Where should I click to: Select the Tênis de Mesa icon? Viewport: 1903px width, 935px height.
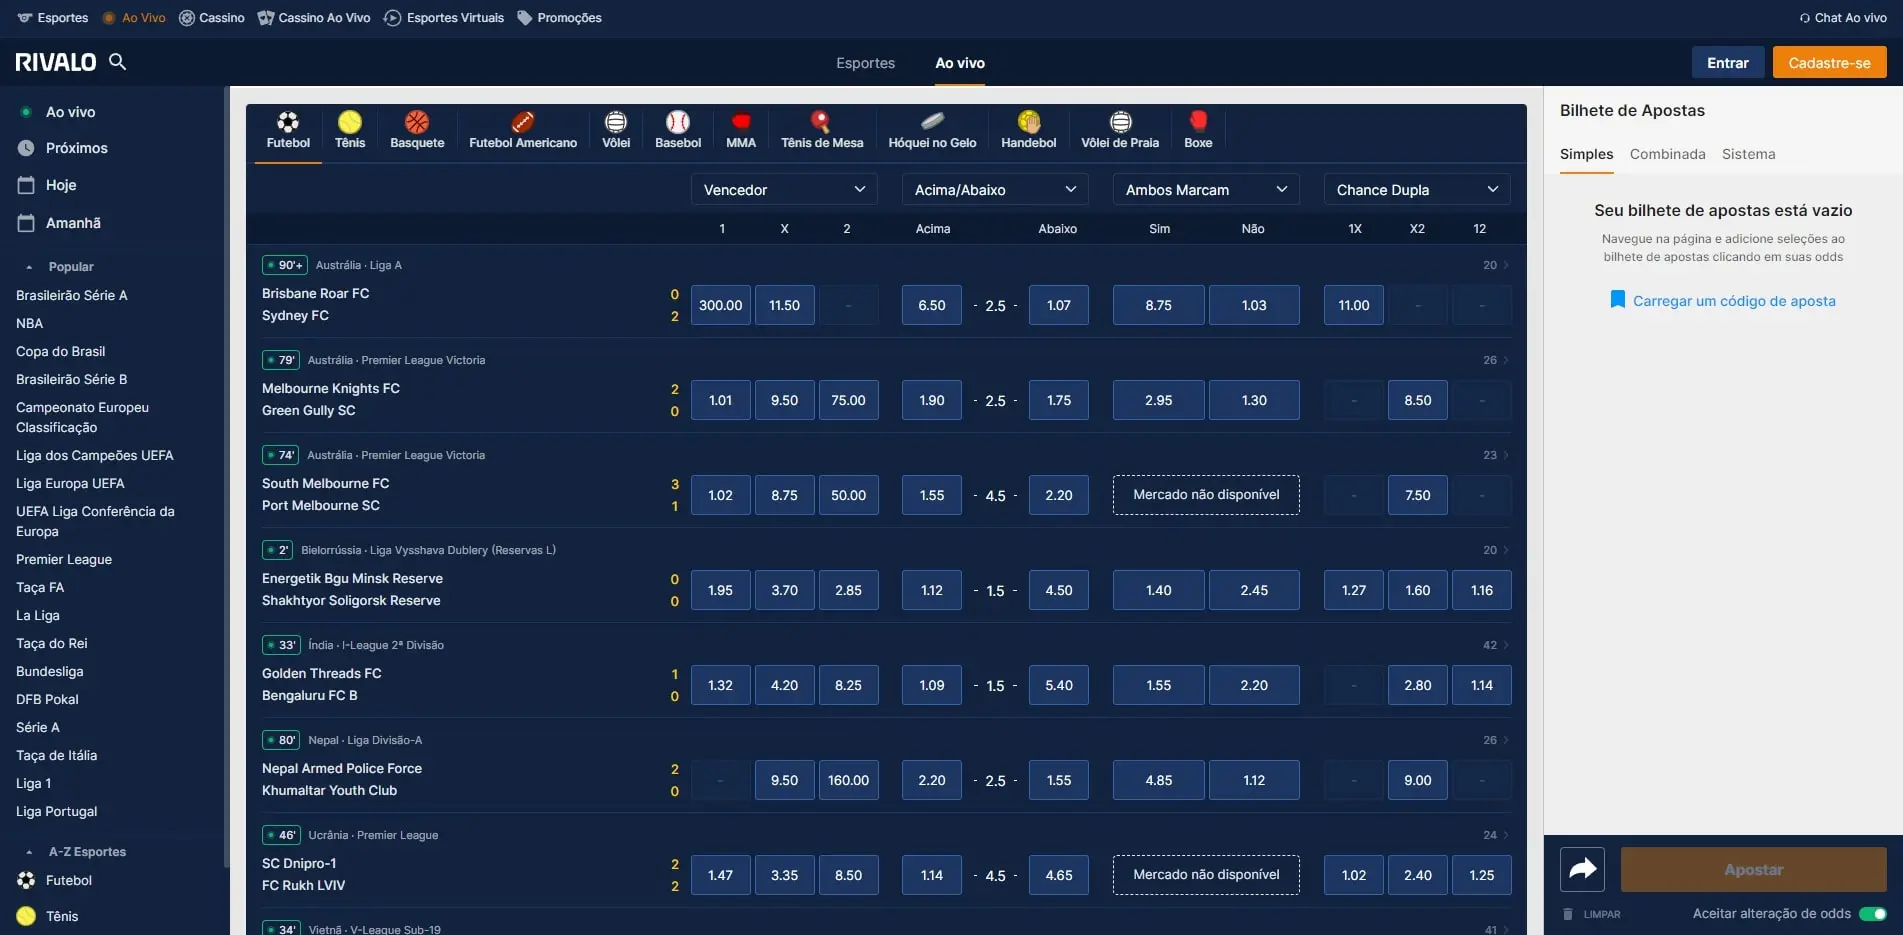[x=821, y=130]
